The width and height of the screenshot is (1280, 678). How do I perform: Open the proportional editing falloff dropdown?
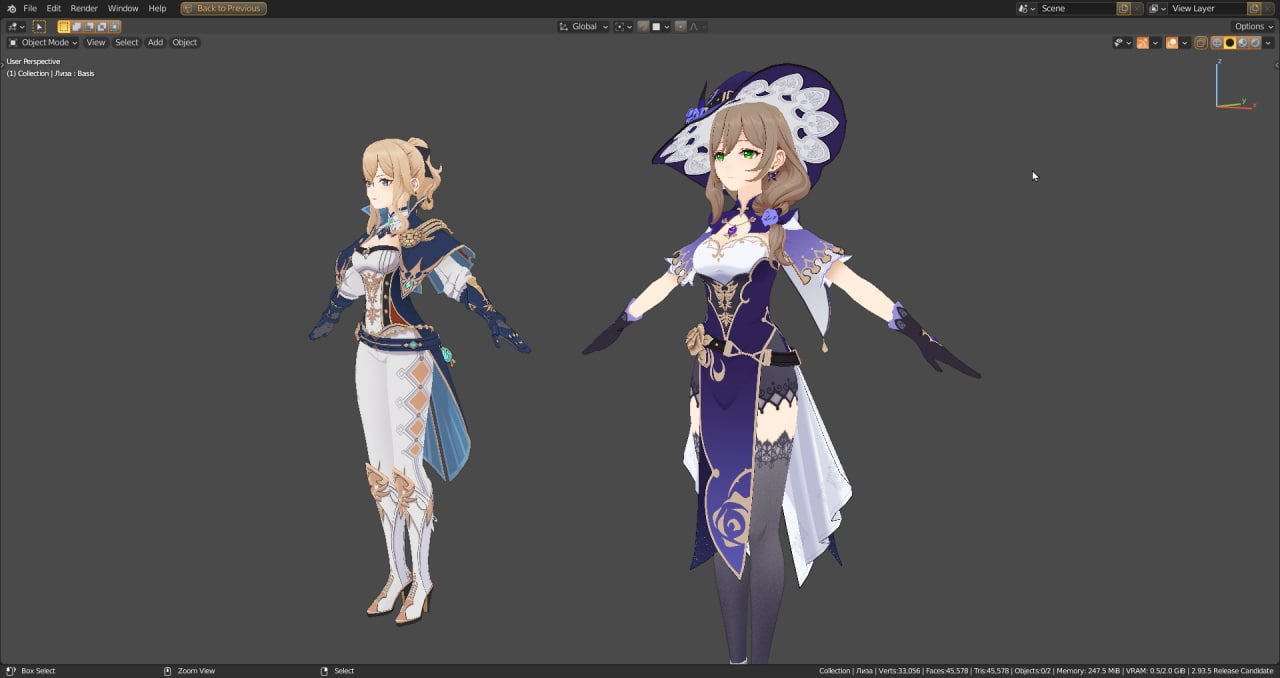[x=697, y=27]
